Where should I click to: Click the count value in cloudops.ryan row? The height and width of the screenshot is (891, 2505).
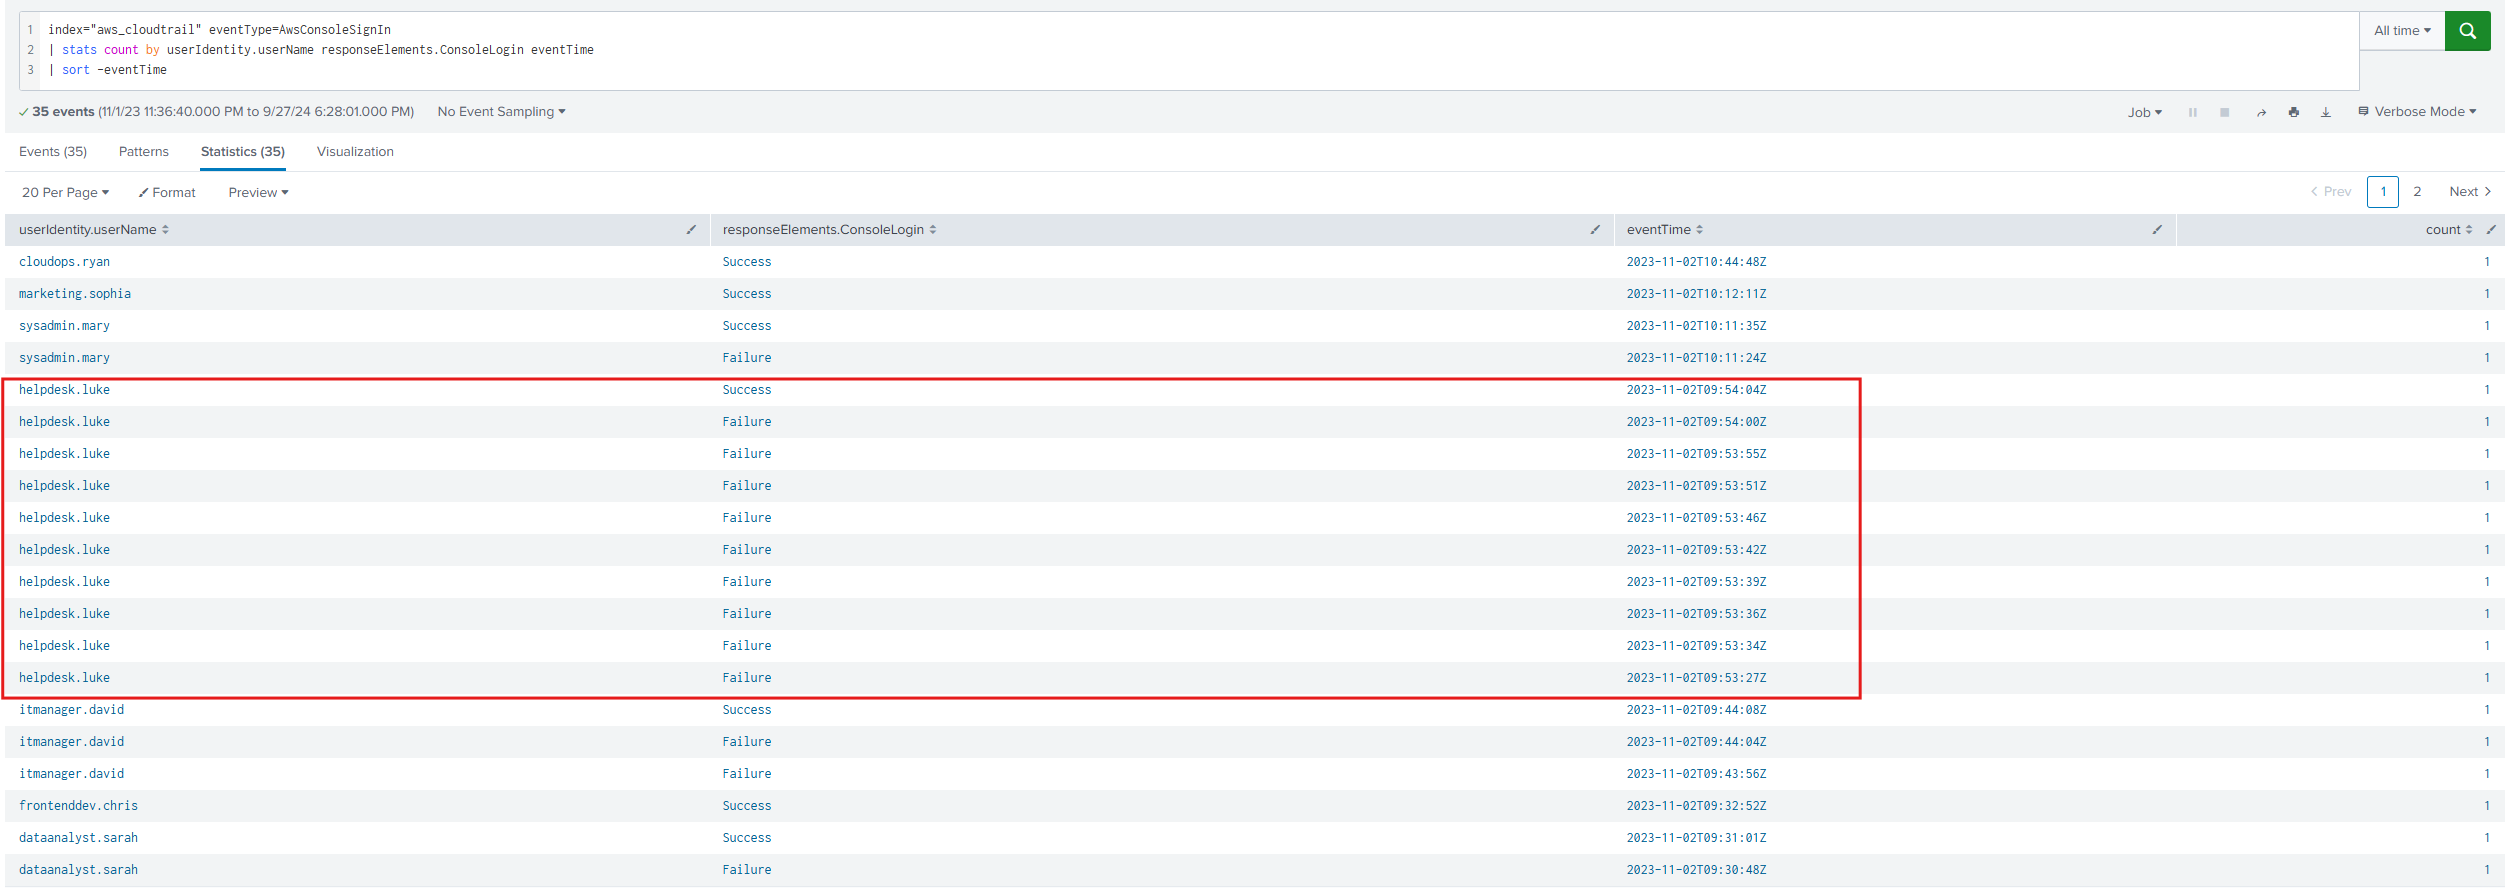tap(2486, 262)
